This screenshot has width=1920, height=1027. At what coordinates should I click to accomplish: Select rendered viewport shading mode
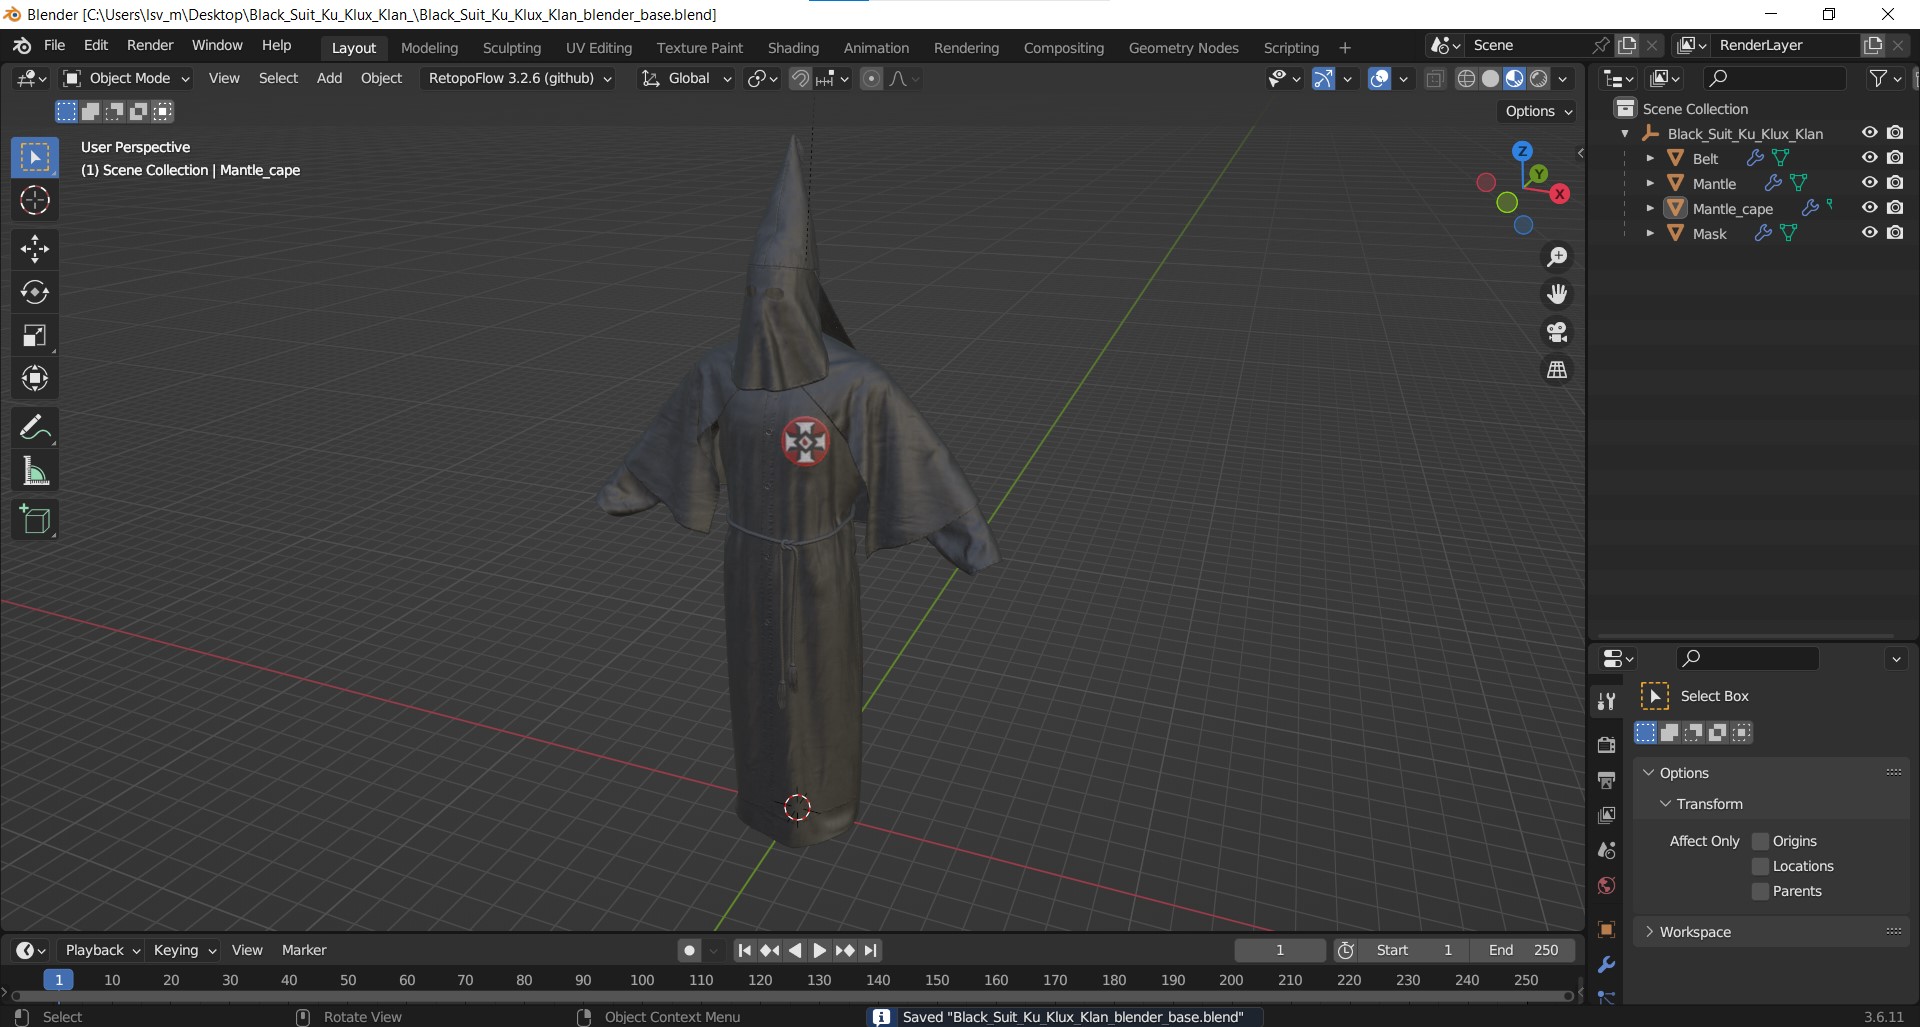1539,79
